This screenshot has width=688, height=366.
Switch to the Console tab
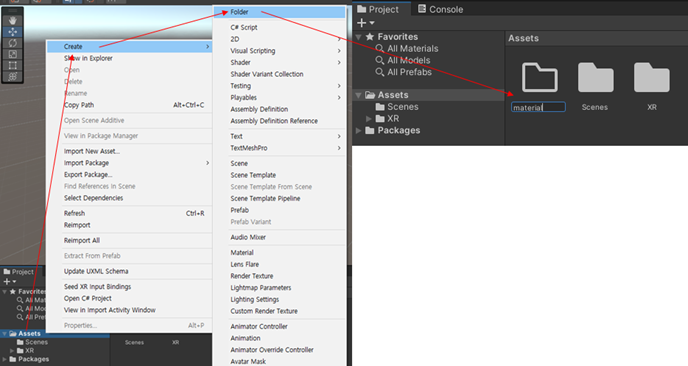coord(441,9)
